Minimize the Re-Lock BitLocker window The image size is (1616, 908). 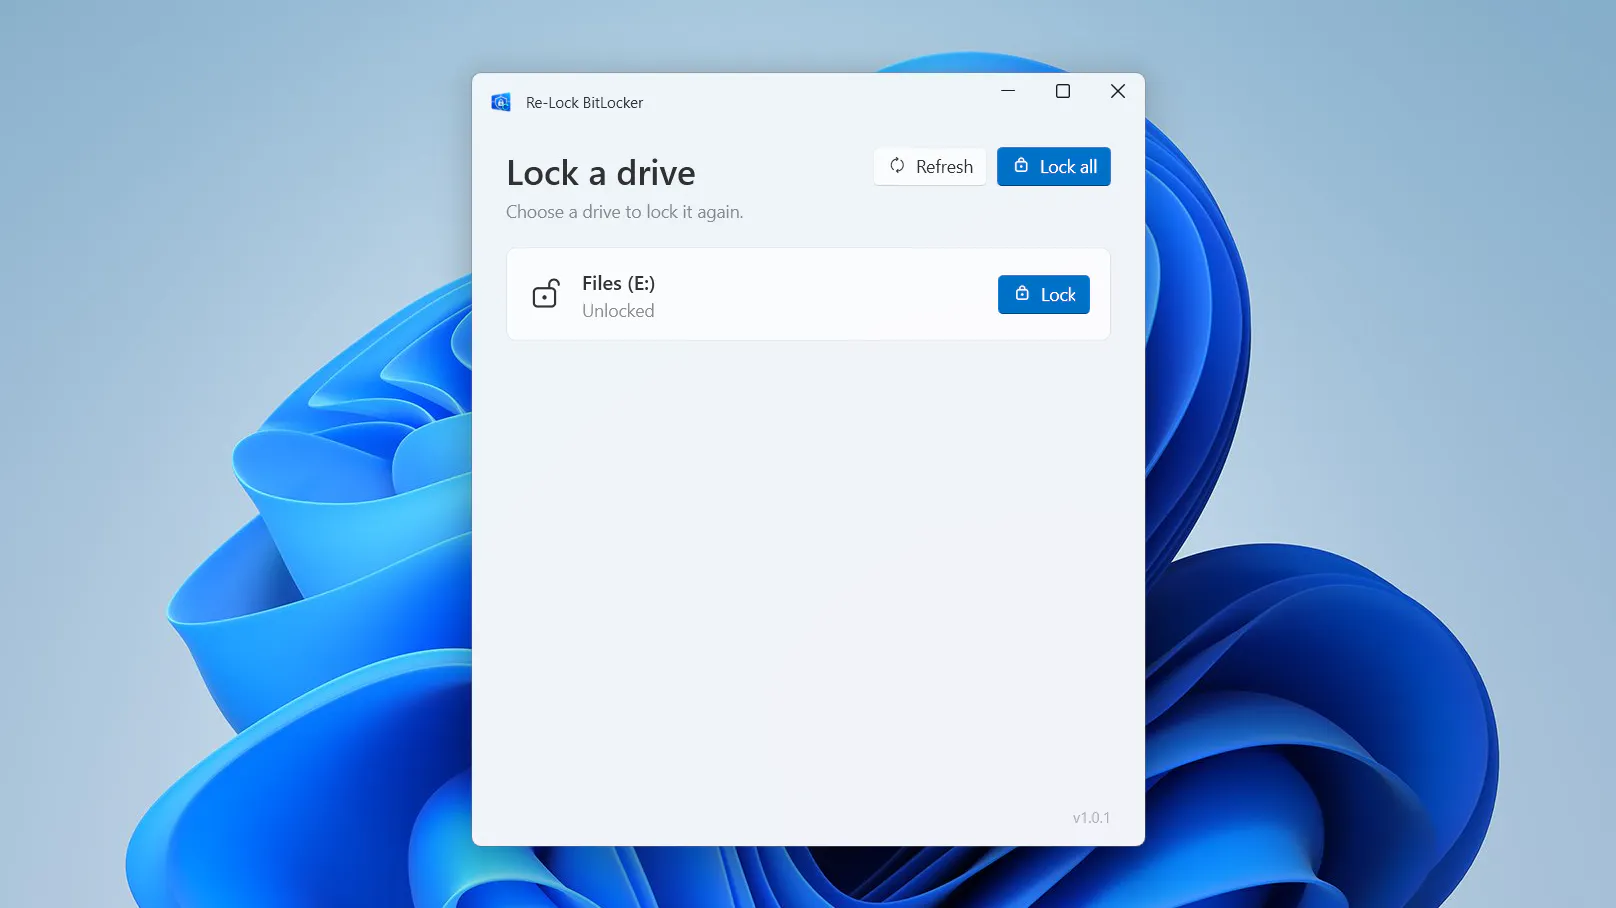(x=1008, y=91)
